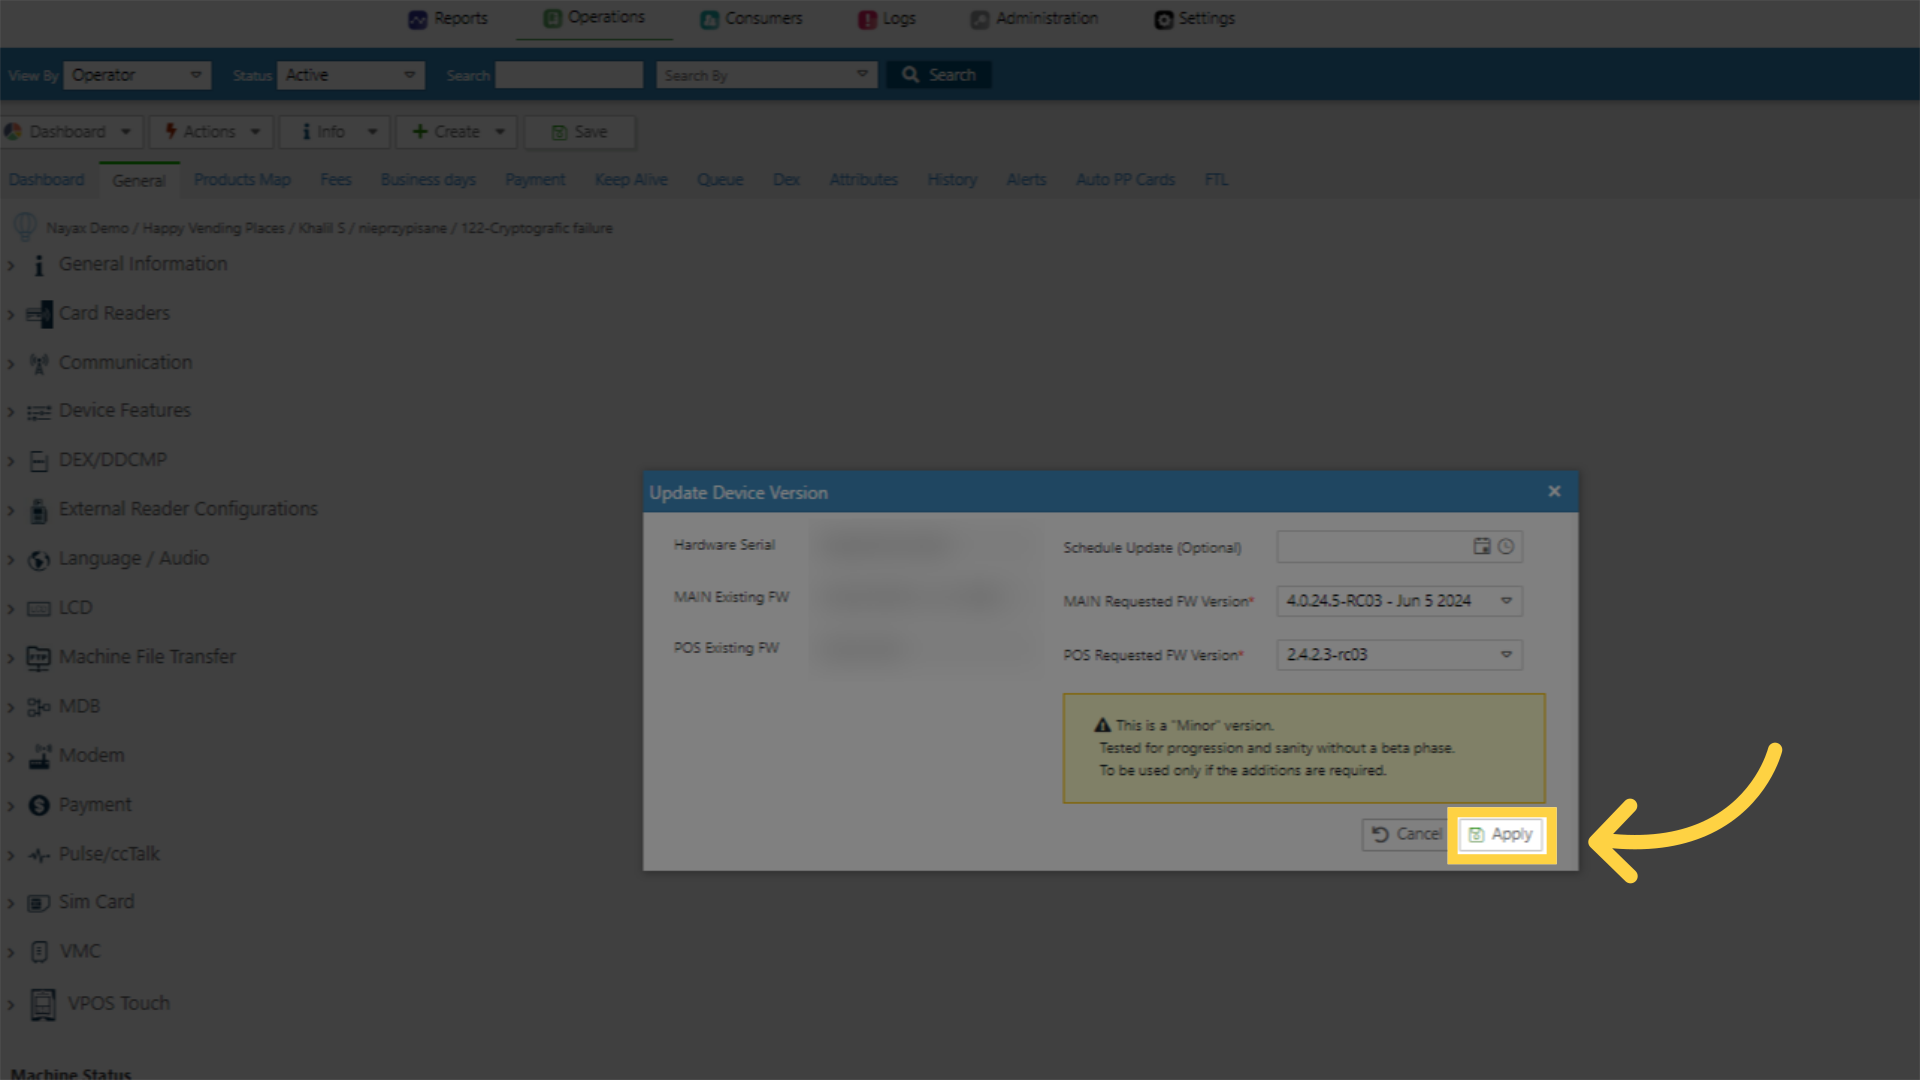Open the View By Operator dropdown
This screenshot has height=1080, width=1920.
(x=137, y=75)
